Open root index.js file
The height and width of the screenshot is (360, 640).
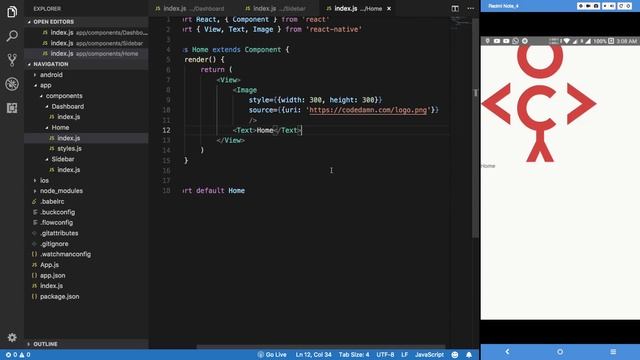(51, 286)
